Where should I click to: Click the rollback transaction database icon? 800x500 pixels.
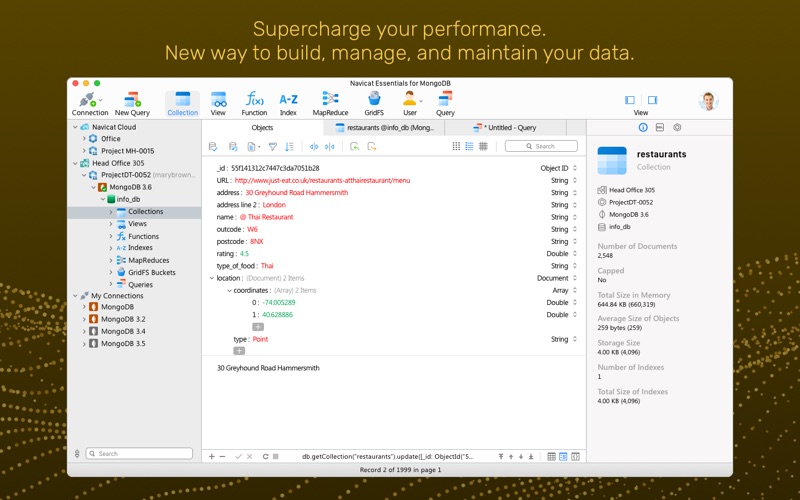click(x=233, y=147)
